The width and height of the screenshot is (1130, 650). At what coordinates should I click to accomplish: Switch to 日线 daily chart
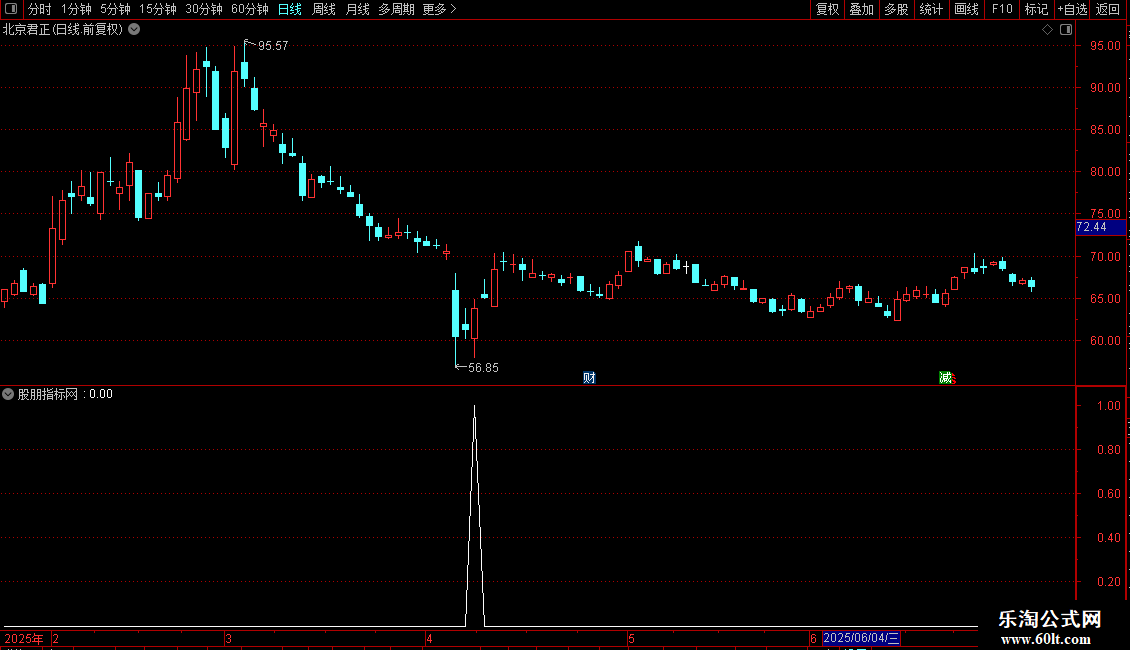coord(290,9)
